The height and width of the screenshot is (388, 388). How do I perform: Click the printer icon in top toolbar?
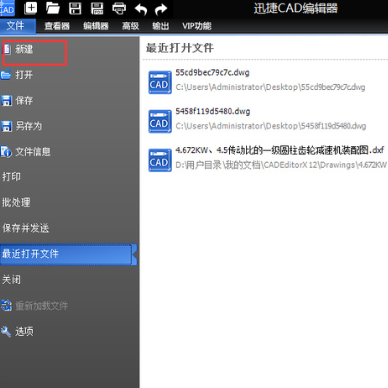pos(119,8)
